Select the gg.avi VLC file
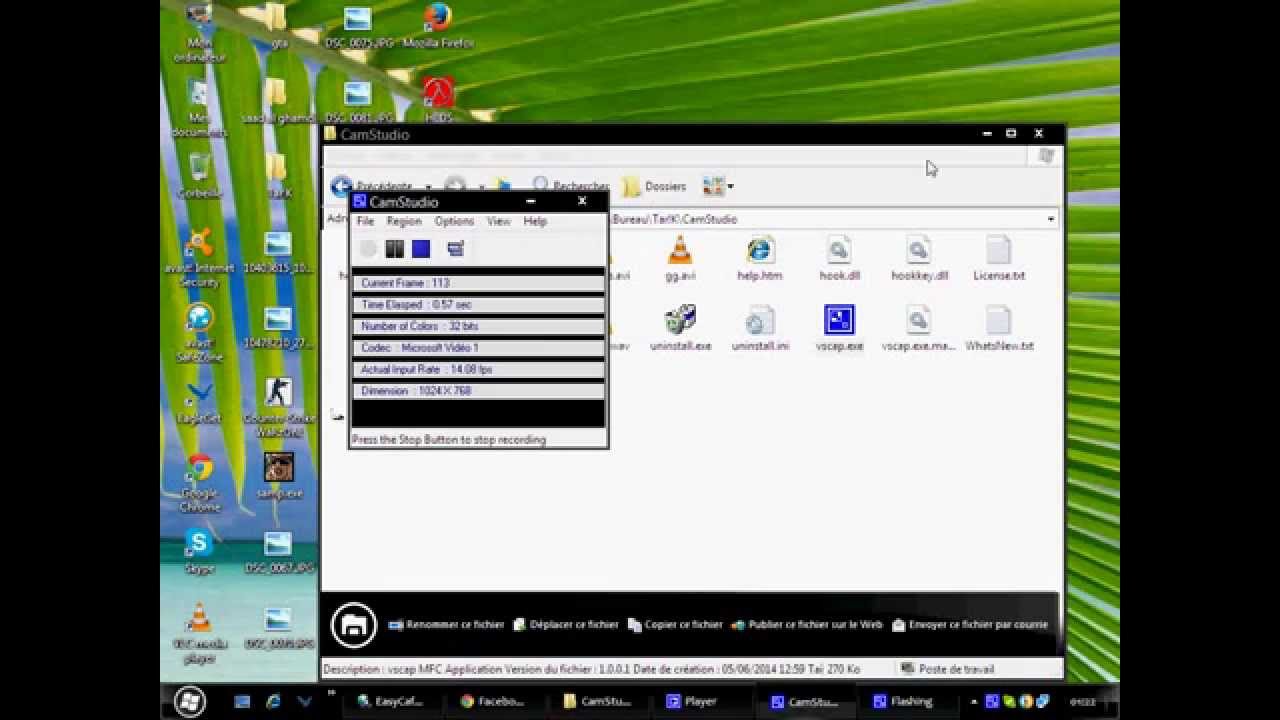 pos(680,259)
